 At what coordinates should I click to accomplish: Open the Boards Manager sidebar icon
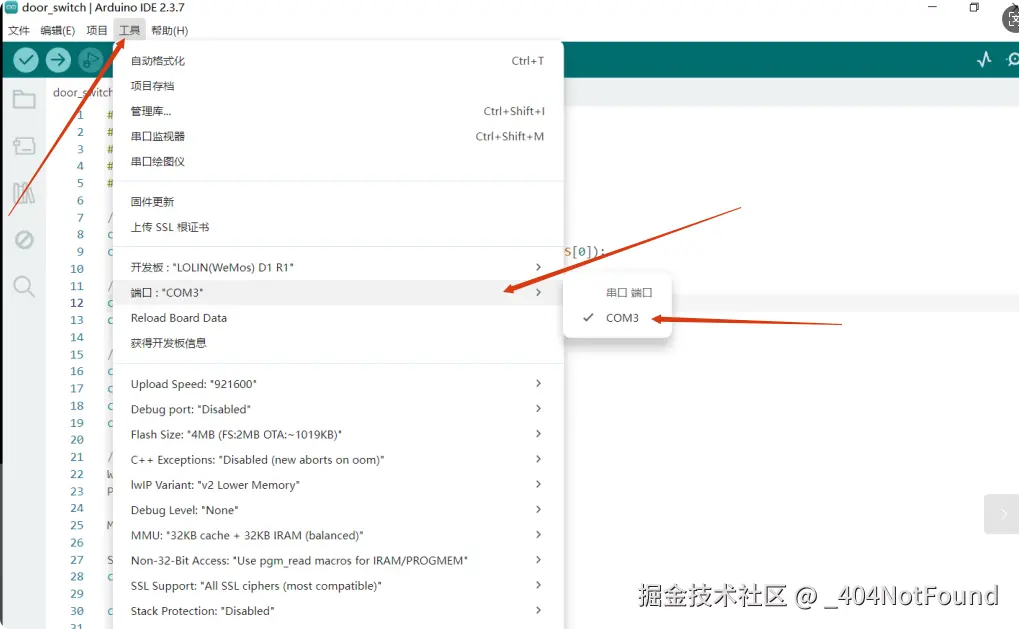pos(24,146)
